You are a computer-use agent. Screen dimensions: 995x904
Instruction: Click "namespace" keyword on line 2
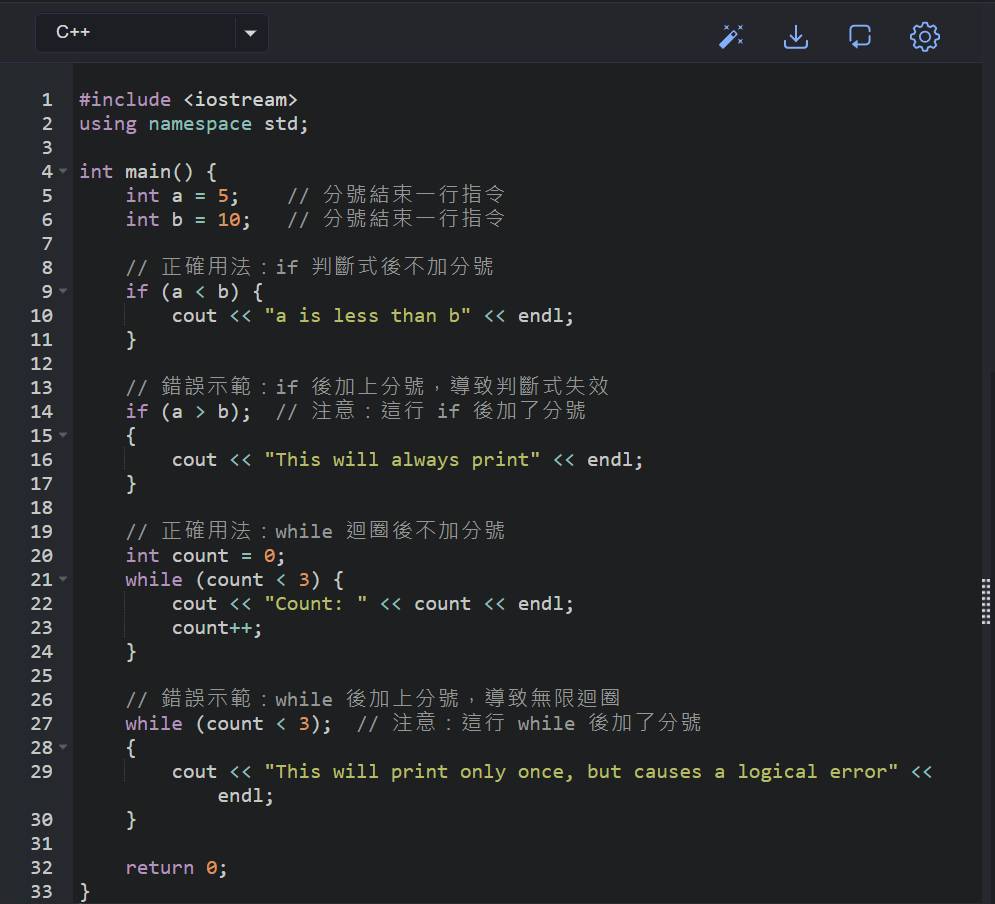(200, 124)
